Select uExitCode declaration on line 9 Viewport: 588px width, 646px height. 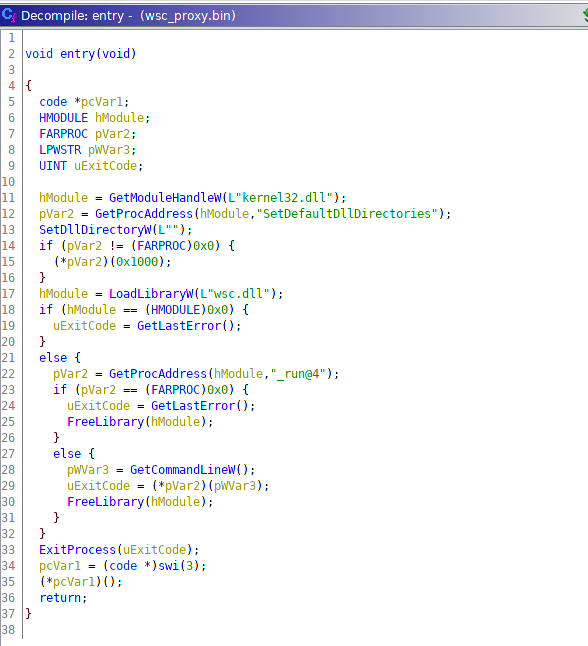[x=105, y=166]
